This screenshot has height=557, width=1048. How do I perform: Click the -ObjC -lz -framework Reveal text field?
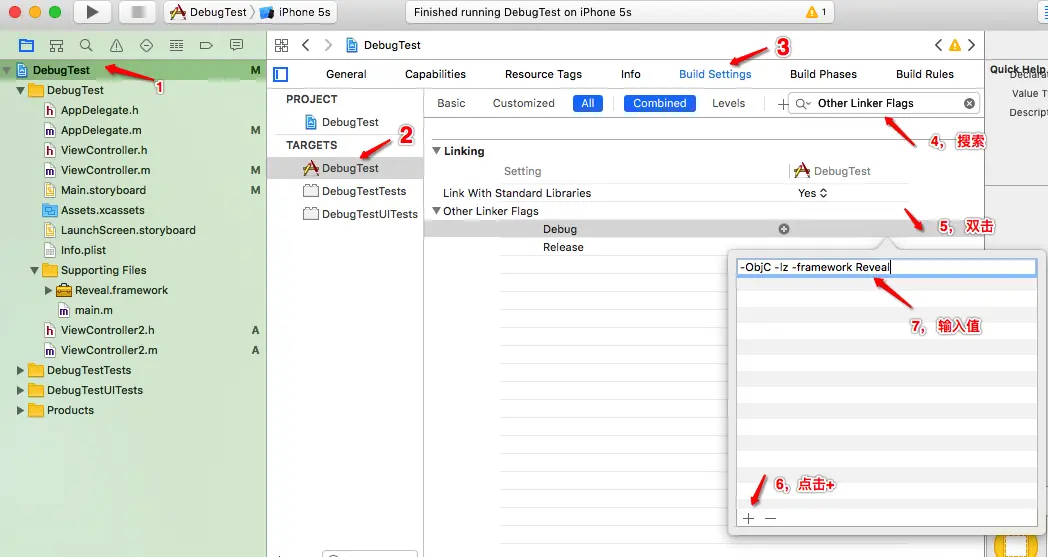point(887,267)
